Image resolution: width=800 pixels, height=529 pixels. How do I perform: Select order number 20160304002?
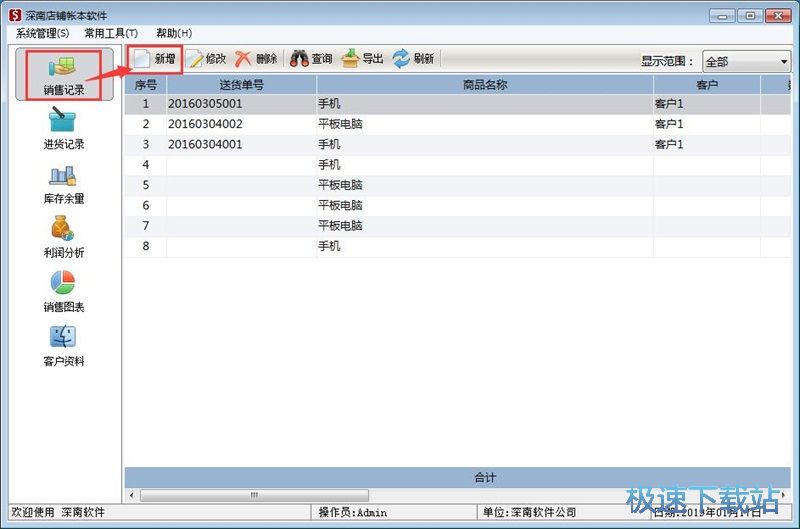(x=205, y=124)
